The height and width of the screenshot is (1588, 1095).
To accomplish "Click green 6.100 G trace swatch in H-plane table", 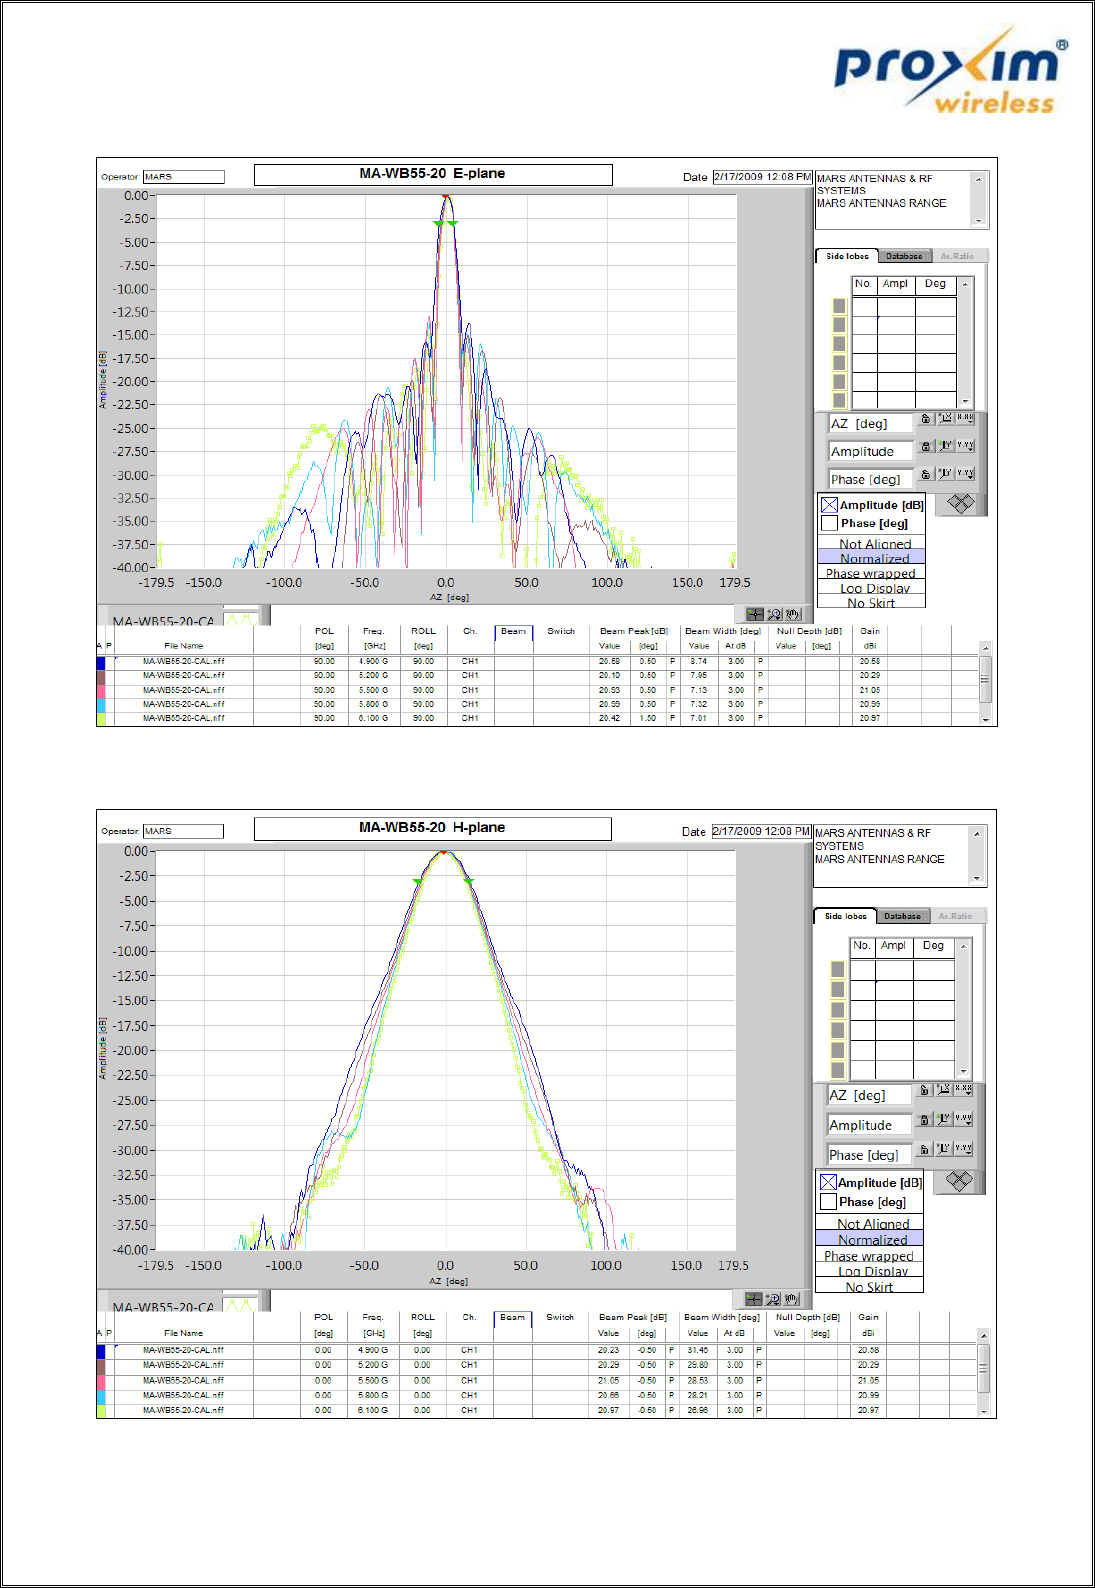I will pos(101,1411).
